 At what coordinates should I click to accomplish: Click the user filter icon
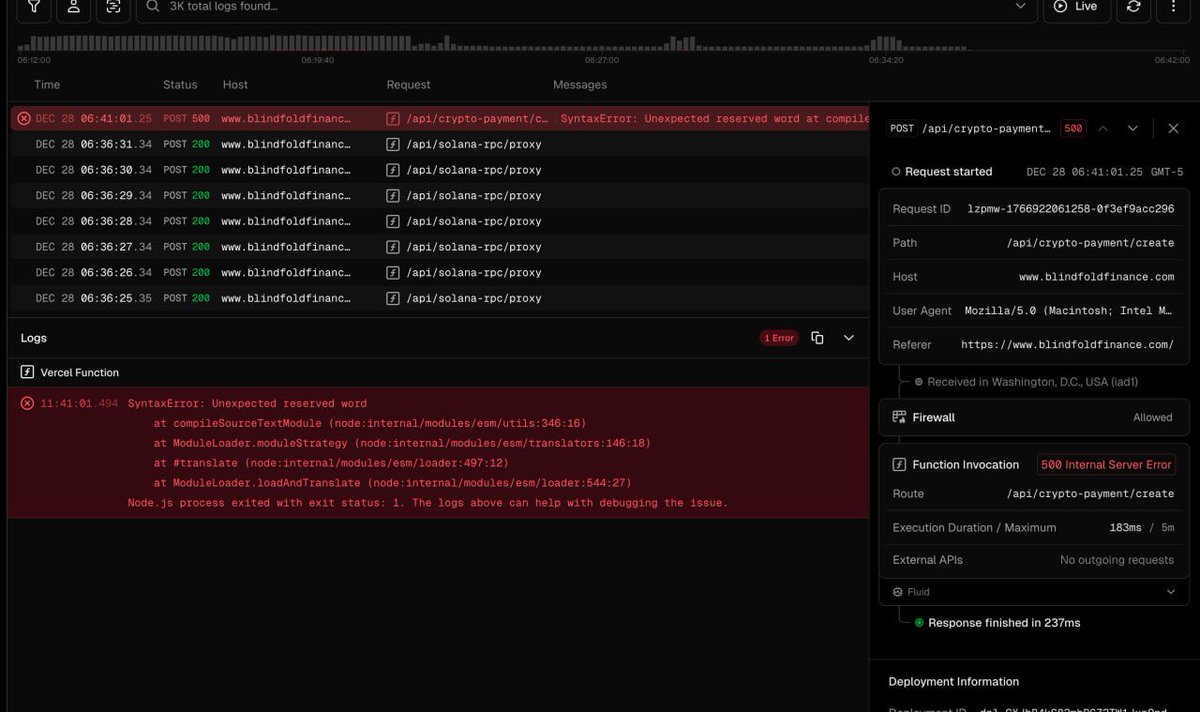[74, 7]
